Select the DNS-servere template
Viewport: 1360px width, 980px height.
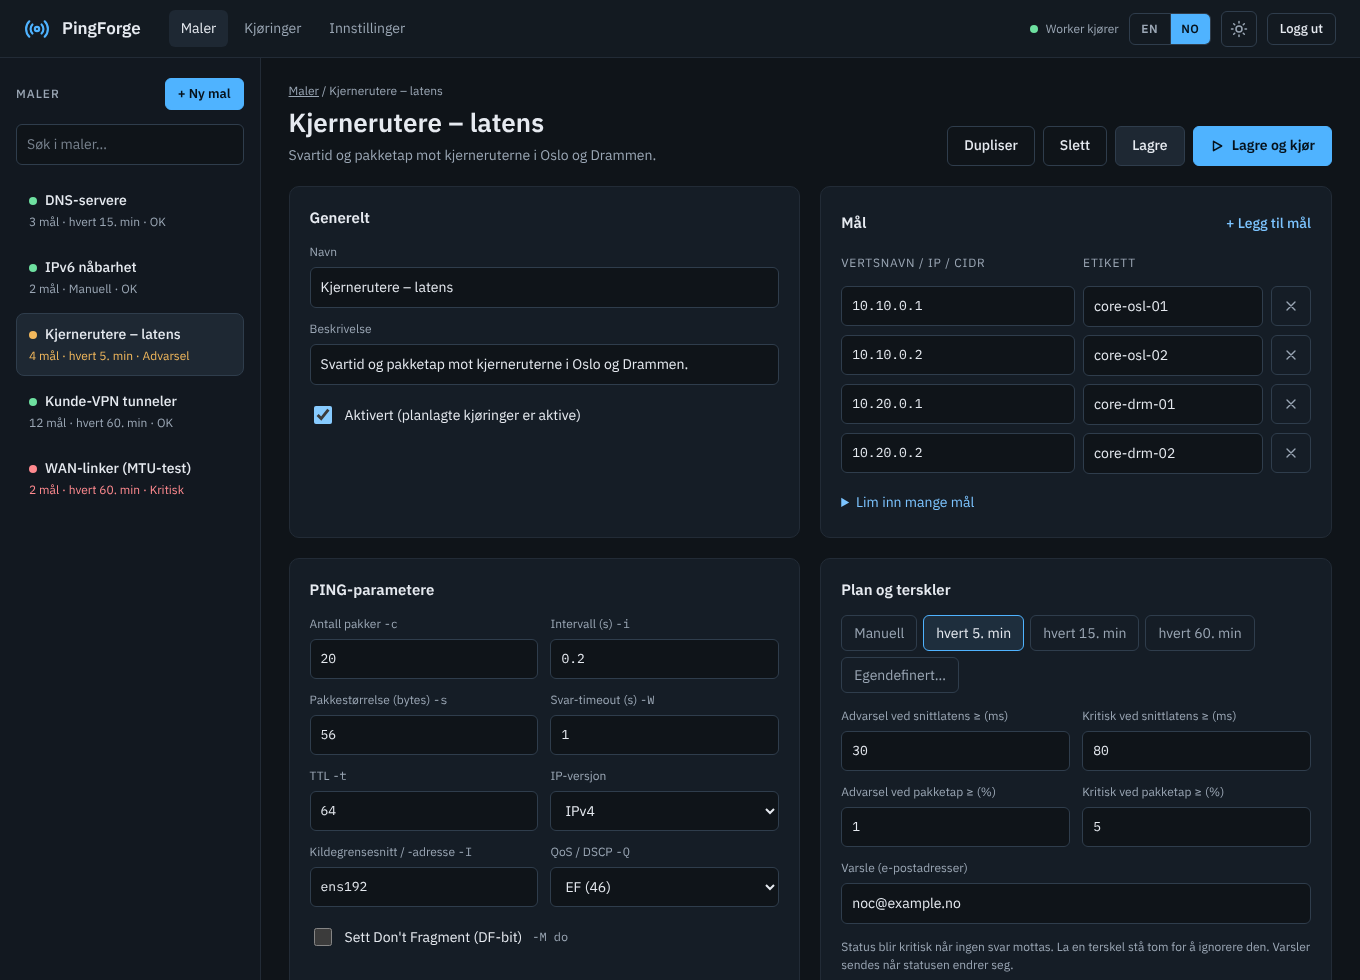[130, 210]
